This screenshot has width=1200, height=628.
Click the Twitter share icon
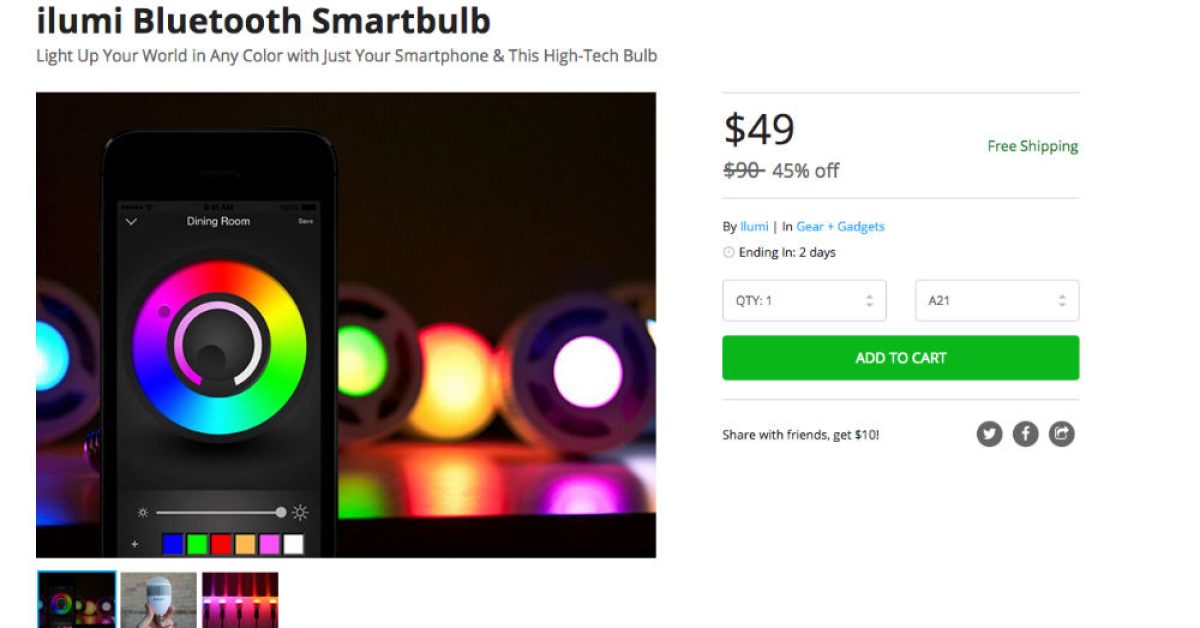coord(989,433)
